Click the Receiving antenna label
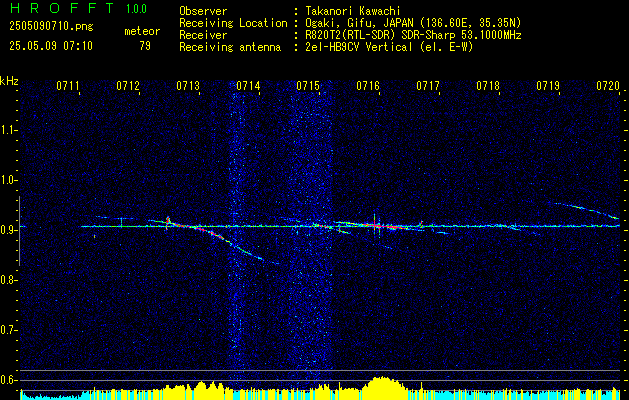Viewport: 629px width, 400px height. (230, 47)
